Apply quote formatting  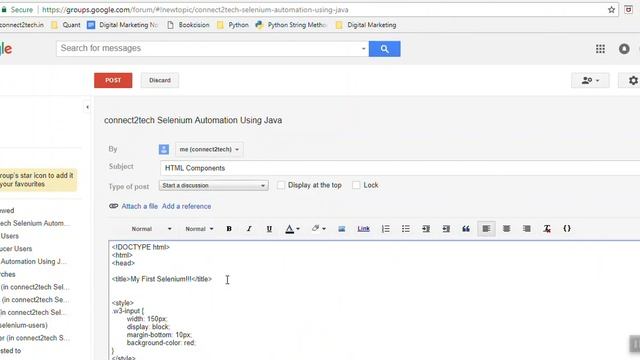coord(466,229)
